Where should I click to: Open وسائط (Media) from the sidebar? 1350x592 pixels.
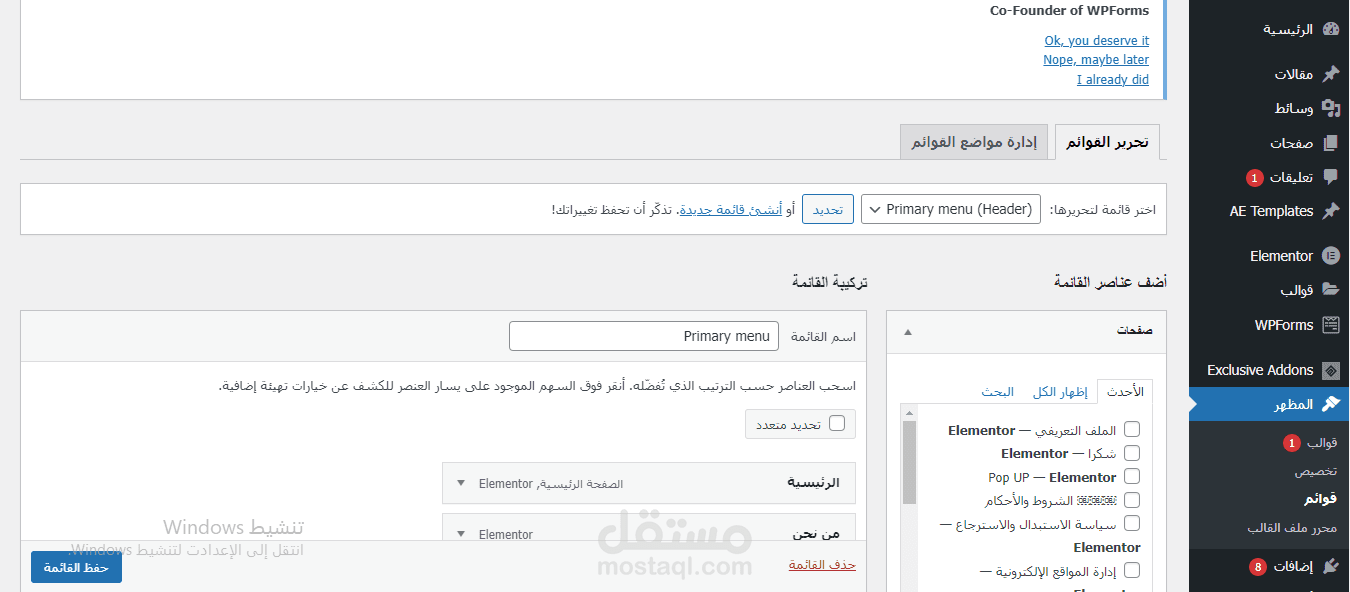point(1333,107)
